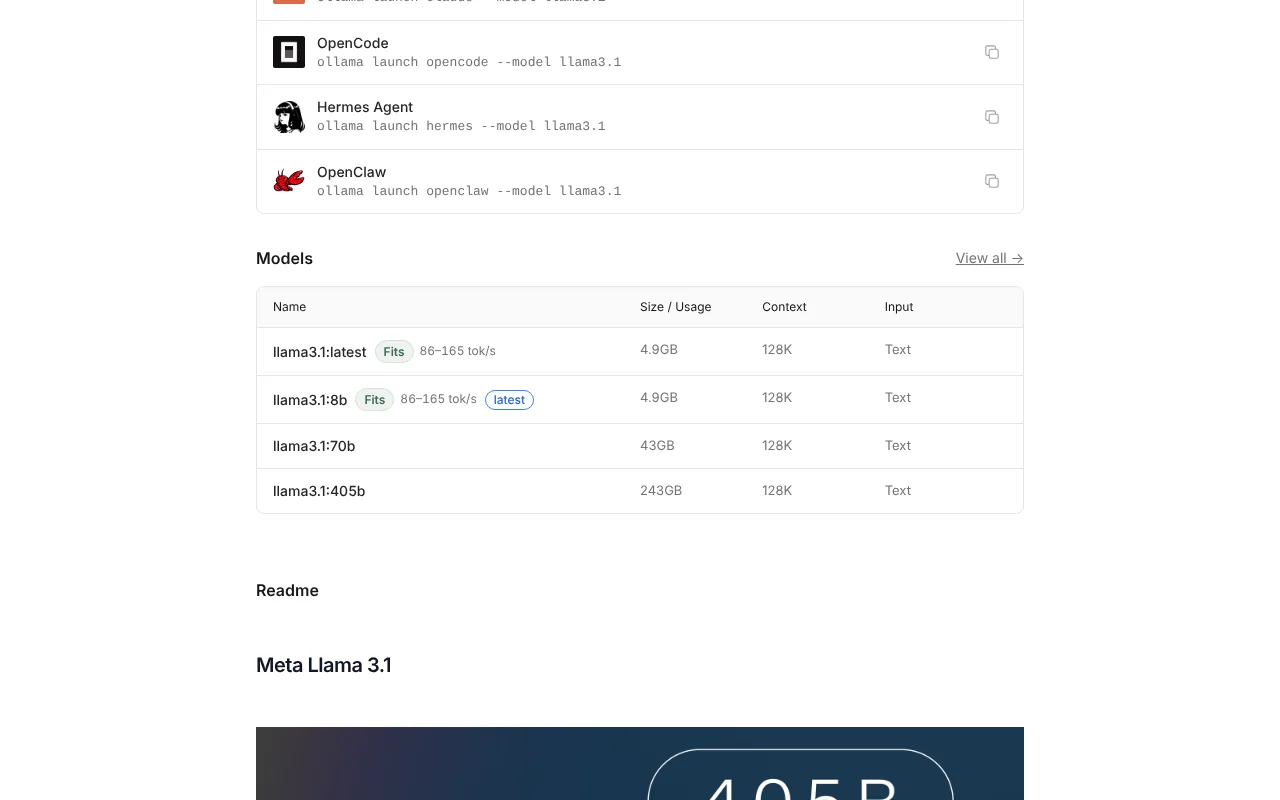Click the Models section heading
The width and height of the screenshot is (1280, 800).
tap(284, 258)
